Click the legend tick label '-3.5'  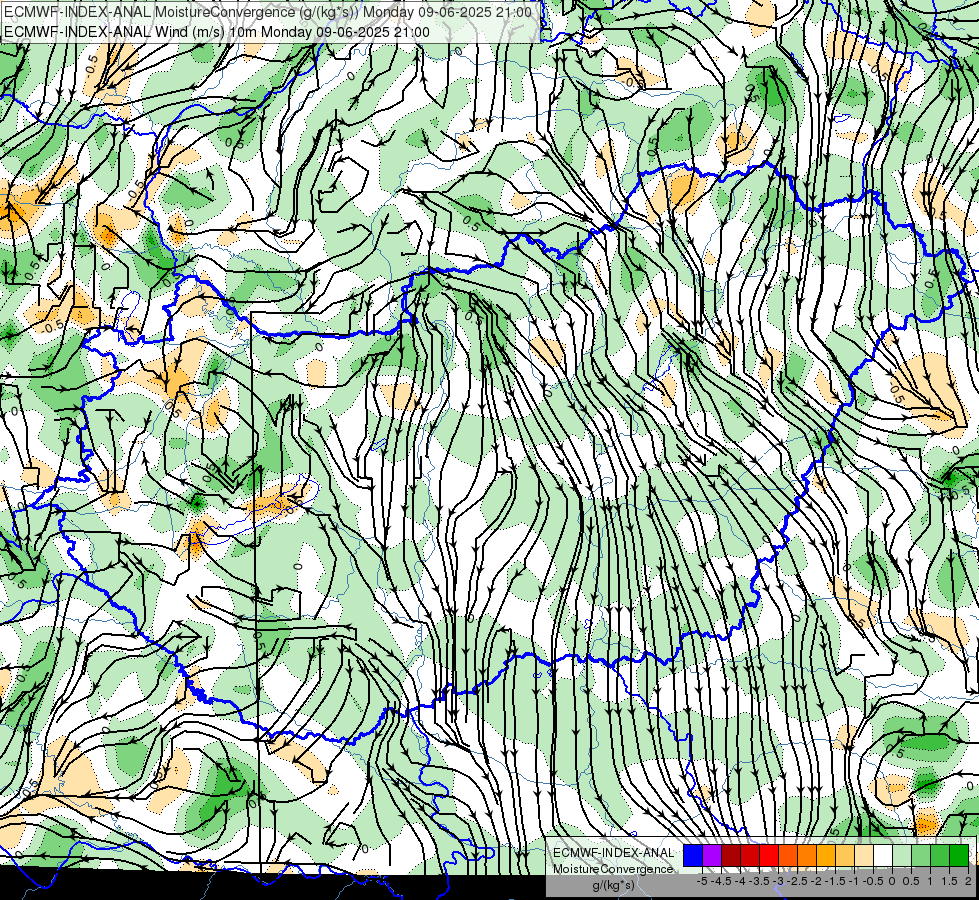pyautogui.click(x=759, y=881)
